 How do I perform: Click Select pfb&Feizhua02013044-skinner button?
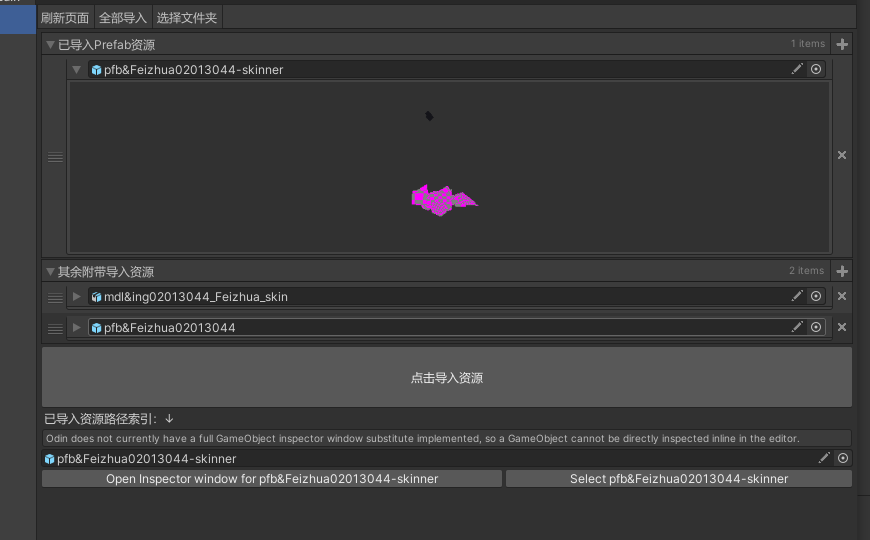tap(679, 478)
